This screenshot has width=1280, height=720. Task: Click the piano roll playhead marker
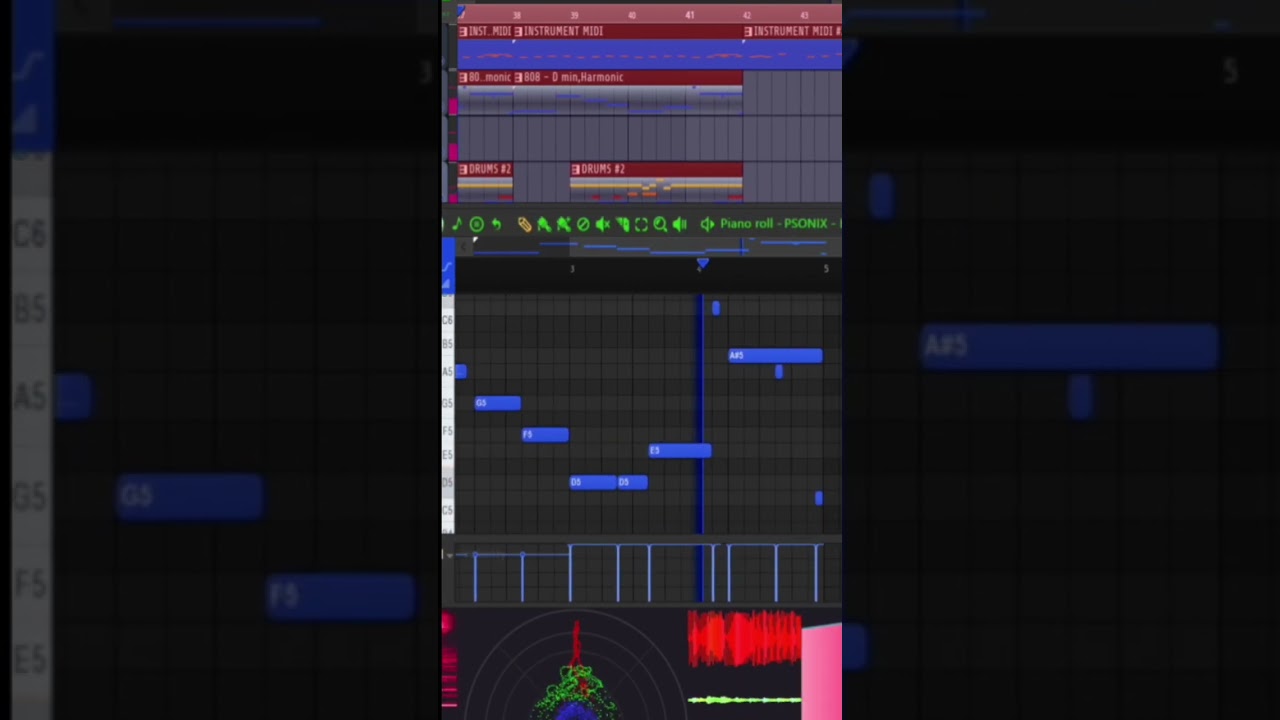(x=702, y=263)
